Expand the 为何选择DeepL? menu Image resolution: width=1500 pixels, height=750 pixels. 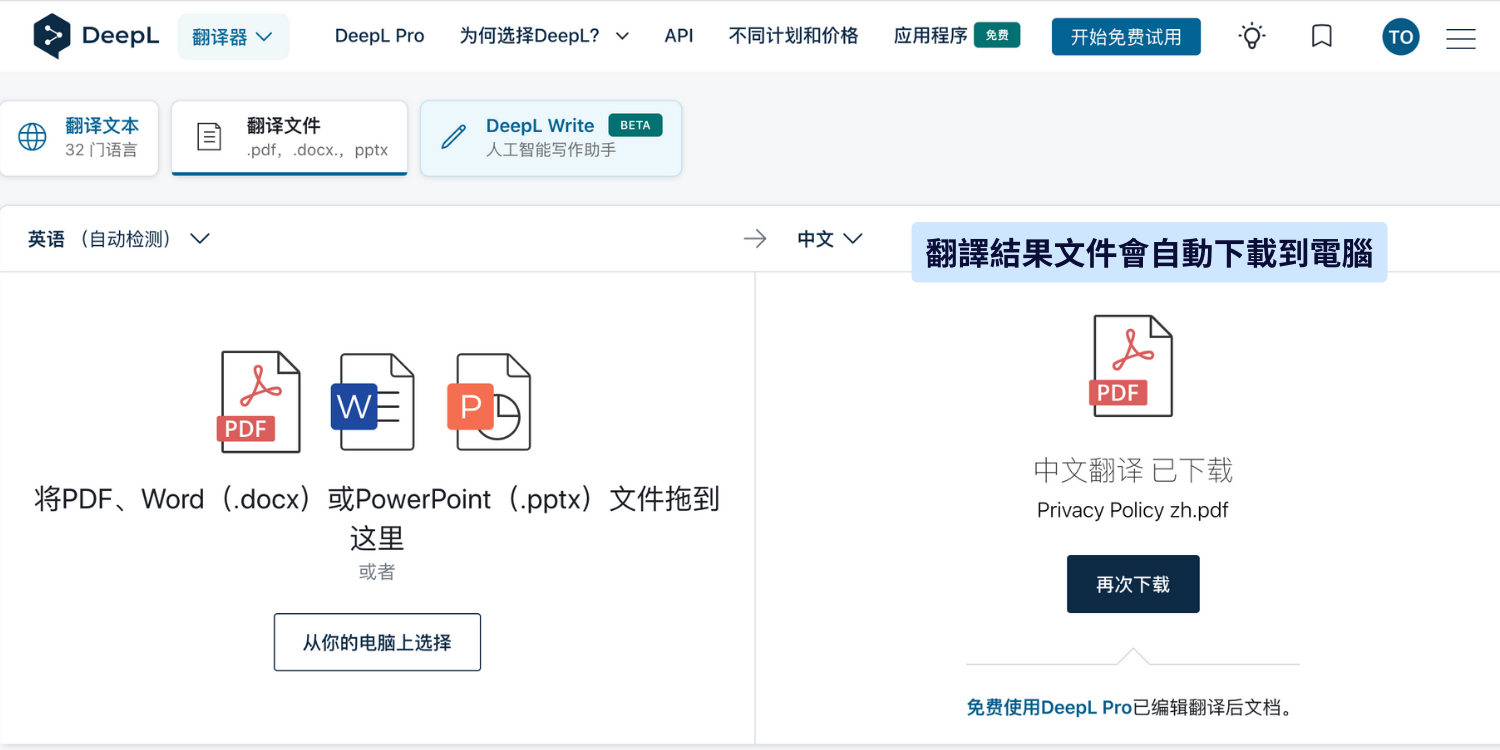pyautogui.click(x=544, y=36)
